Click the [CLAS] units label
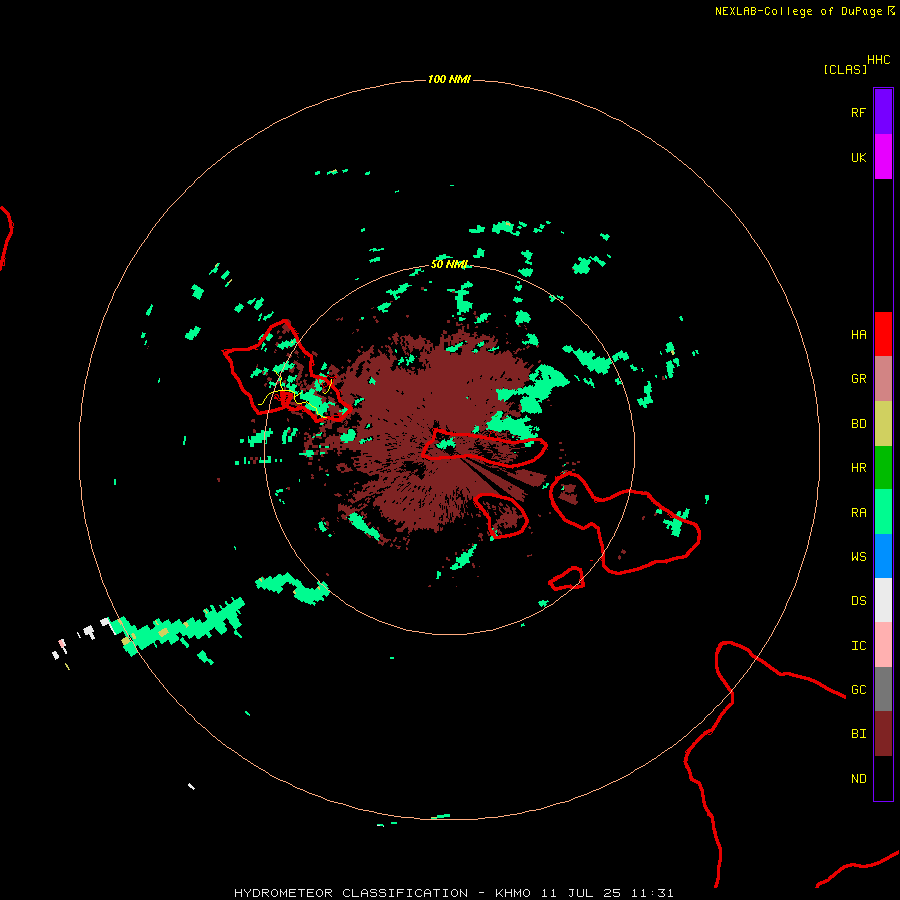This screenshot has width=900, height=900. coord(845,69)
